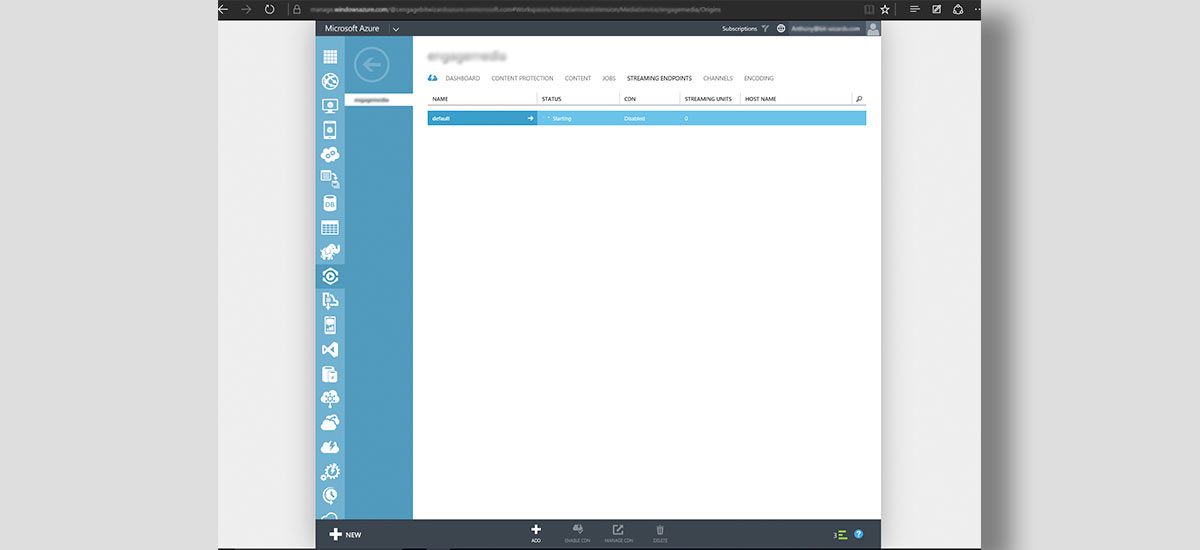Open Virtual Machines monitor icon in sidebar
1200x550 pixels.
330,106
